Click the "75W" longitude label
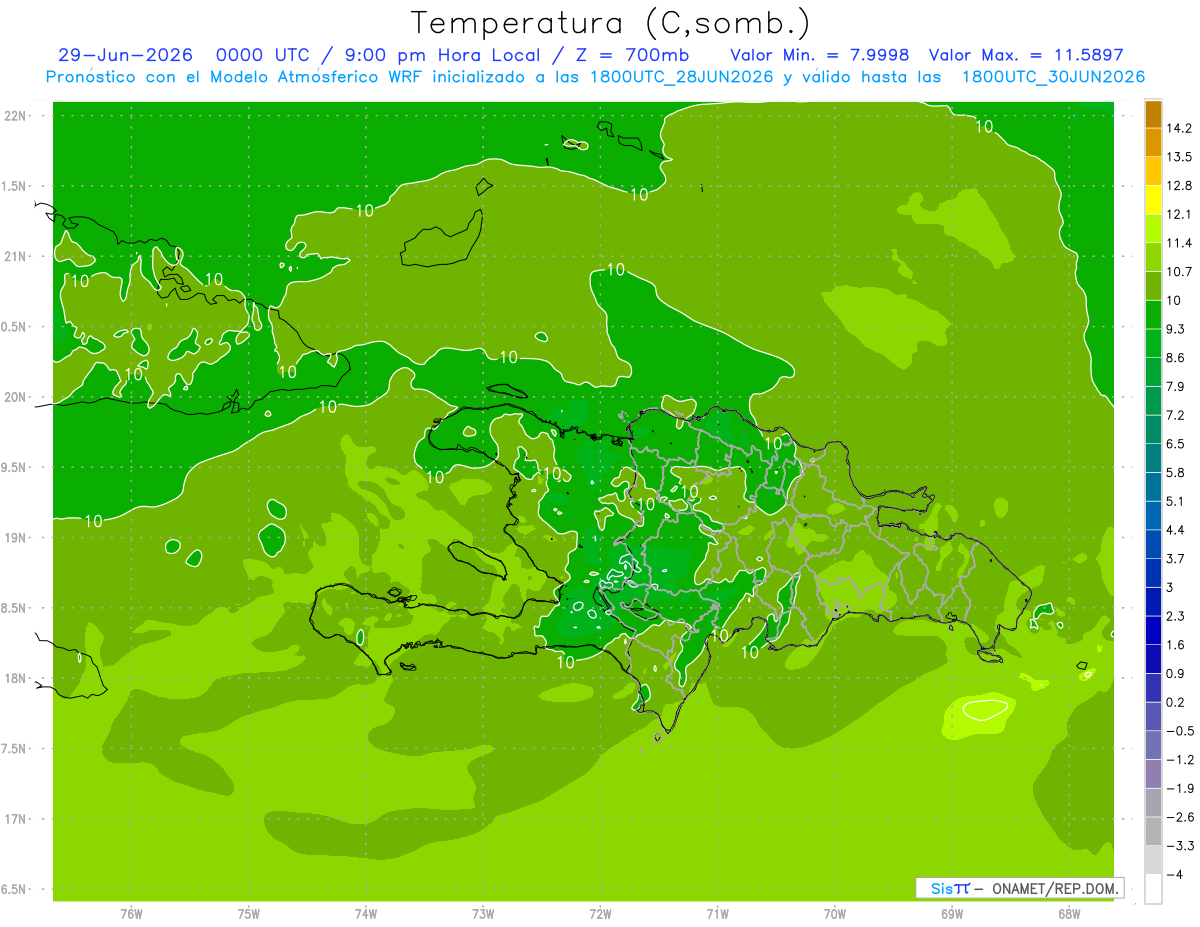The image size is (1200, 927). coord(249,914)
